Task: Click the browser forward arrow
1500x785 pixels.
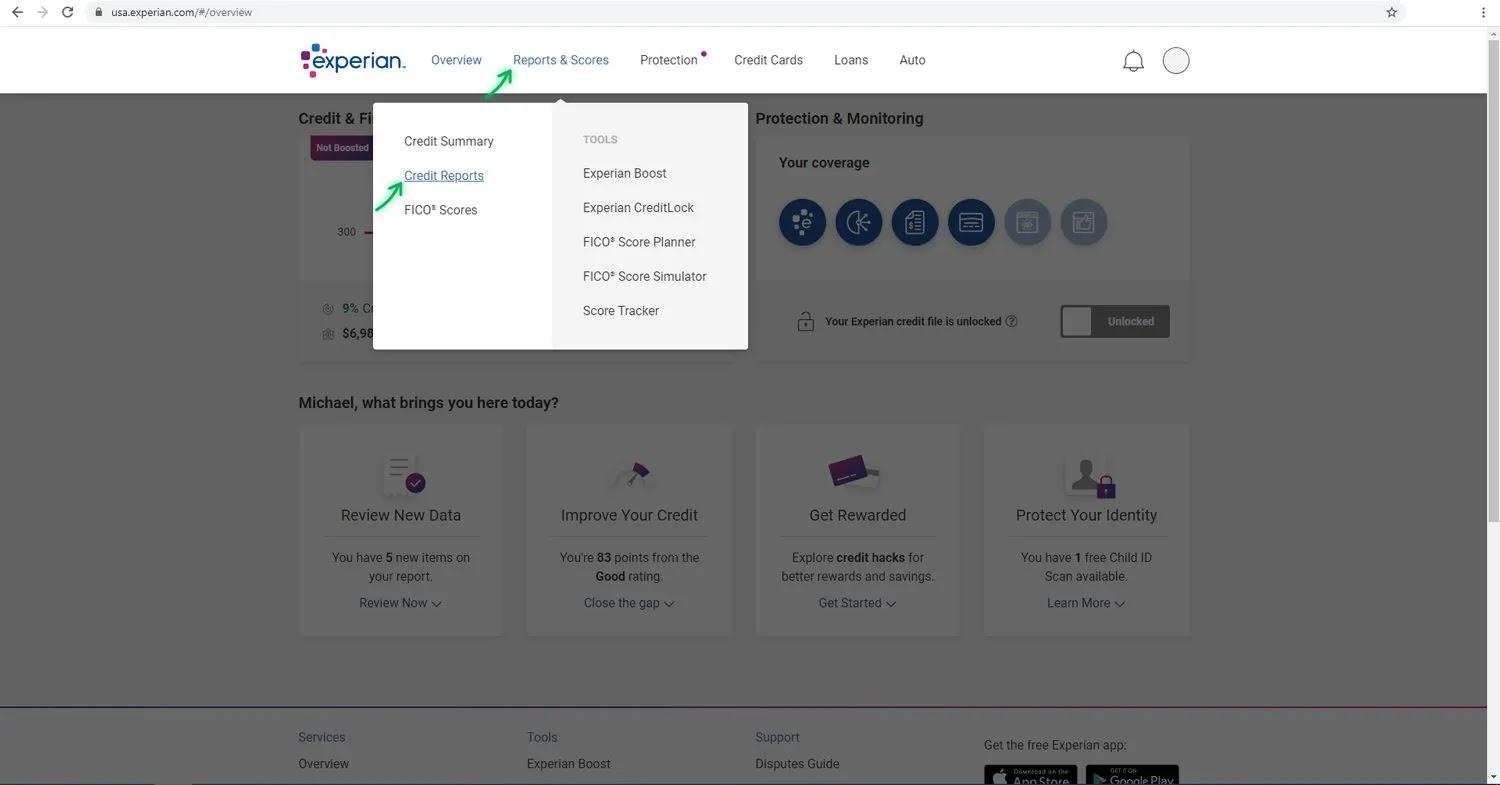Action: click(42, 12)
